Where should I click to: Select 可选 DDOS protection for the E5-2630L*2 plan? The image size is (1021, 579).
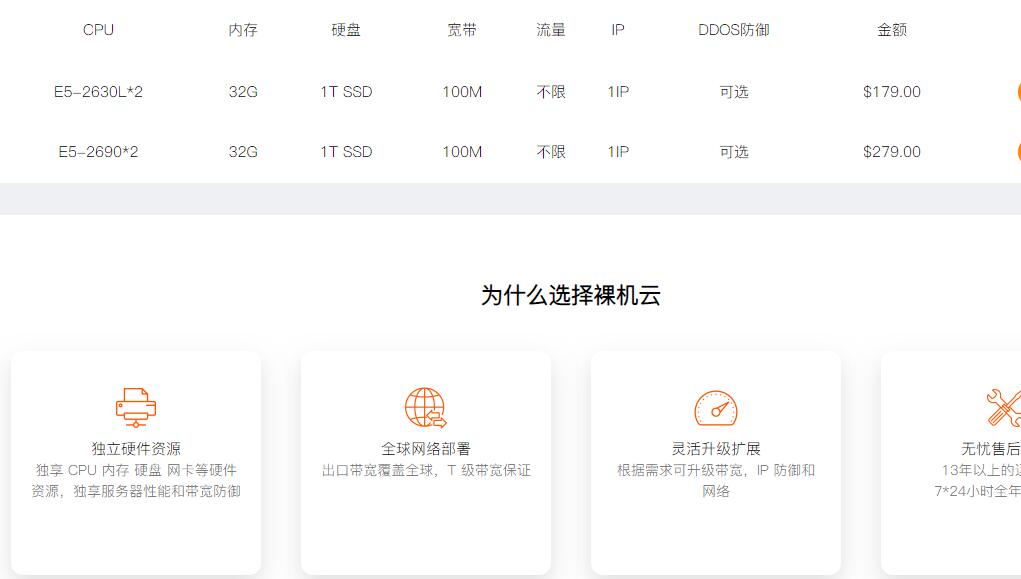pos(734,91)
